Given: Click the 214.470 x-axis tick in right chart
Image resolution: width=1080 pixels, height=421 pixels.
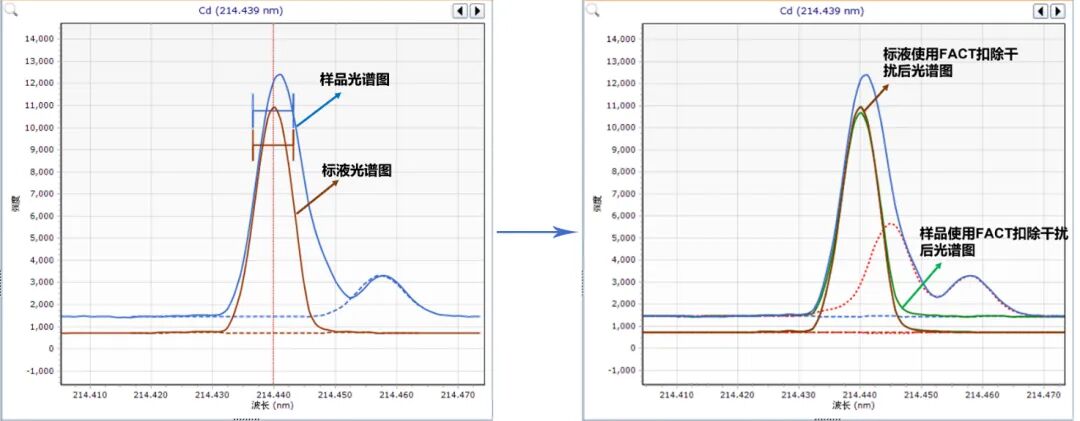Looking at the screenshot, I should pyautogui.click(x=1043, y=395).
